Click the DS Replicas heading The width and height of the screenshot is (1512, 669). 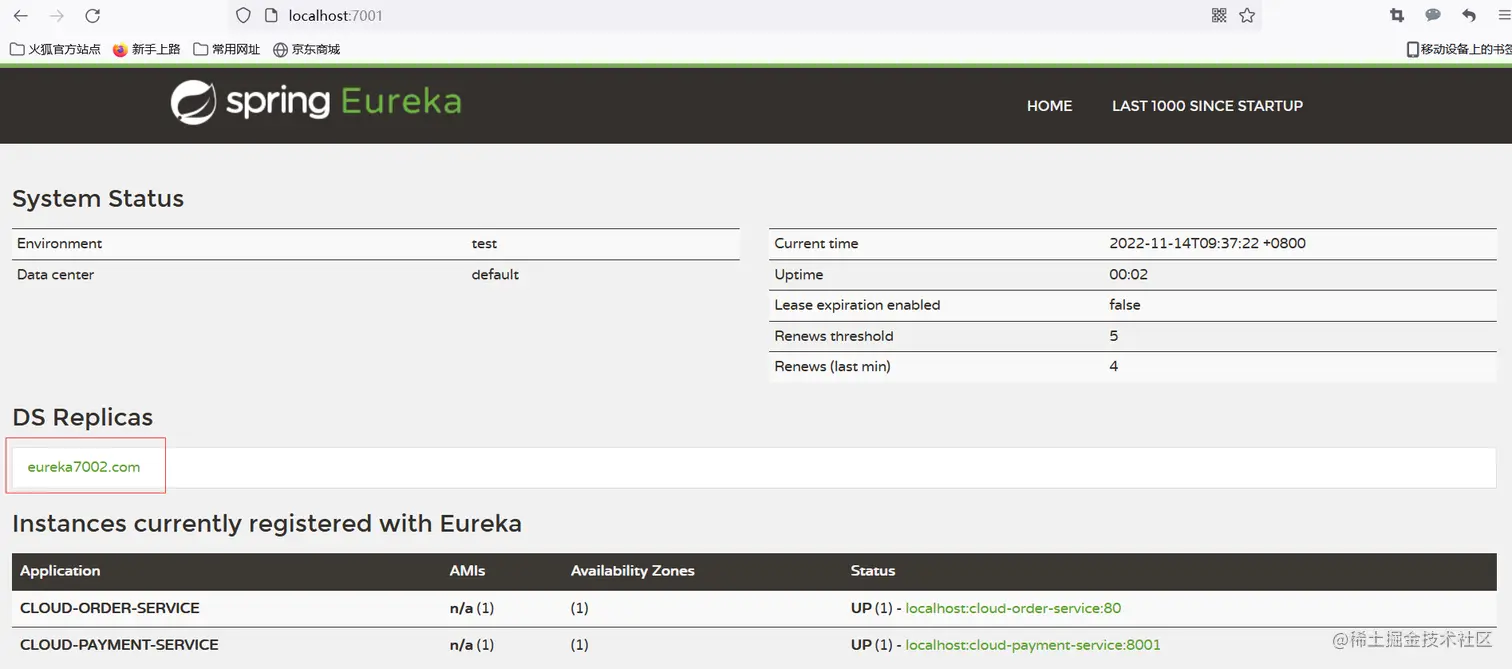[83, 418]
